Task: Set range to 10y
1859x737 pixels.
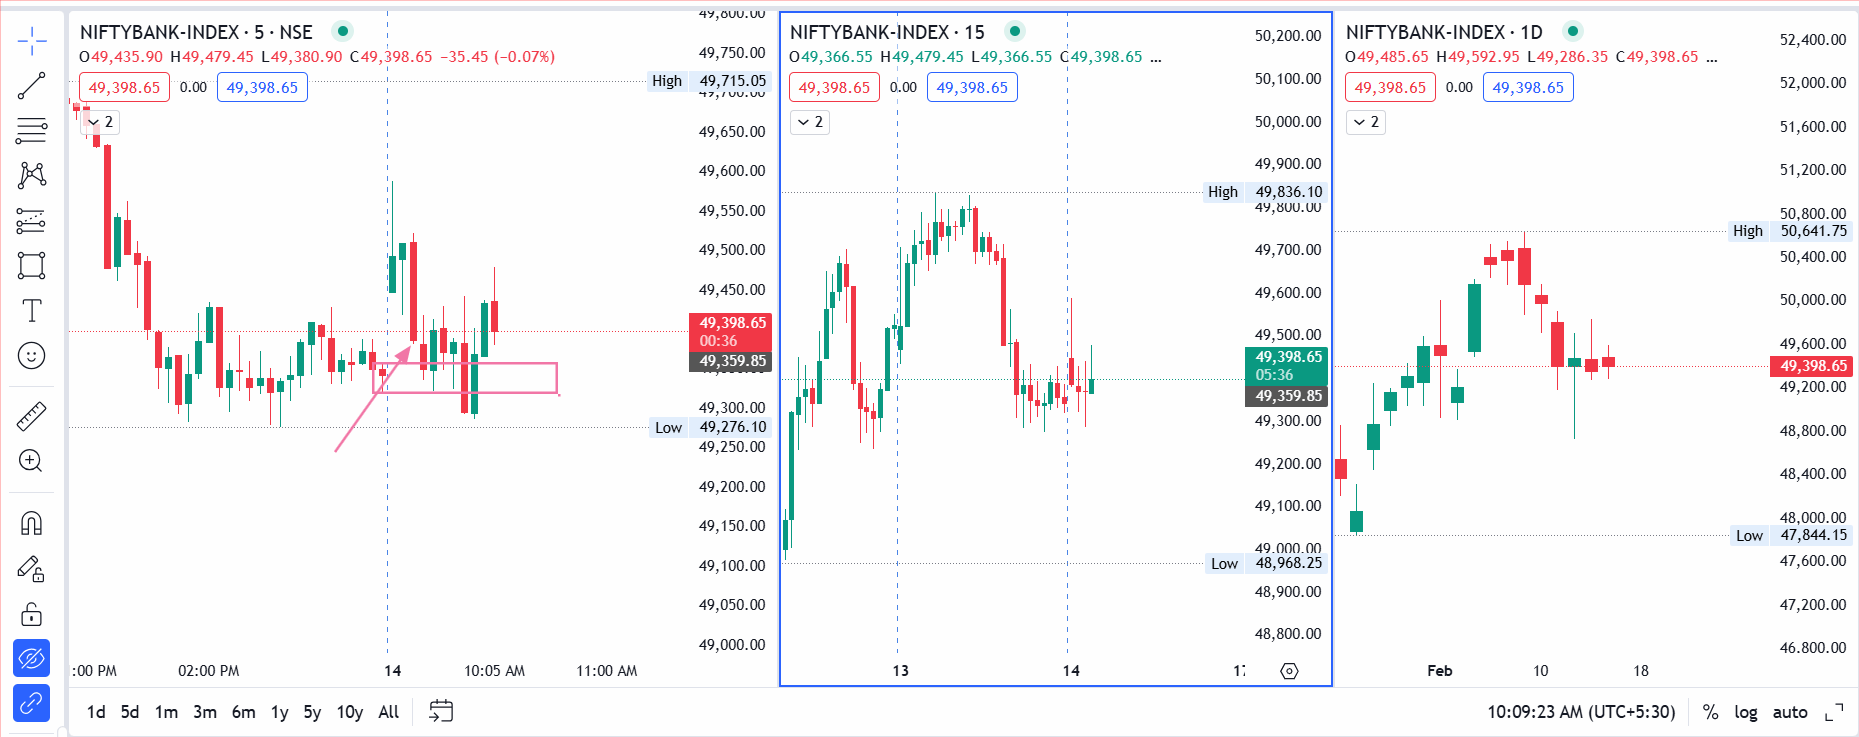Action: click(x=349, y=712)
